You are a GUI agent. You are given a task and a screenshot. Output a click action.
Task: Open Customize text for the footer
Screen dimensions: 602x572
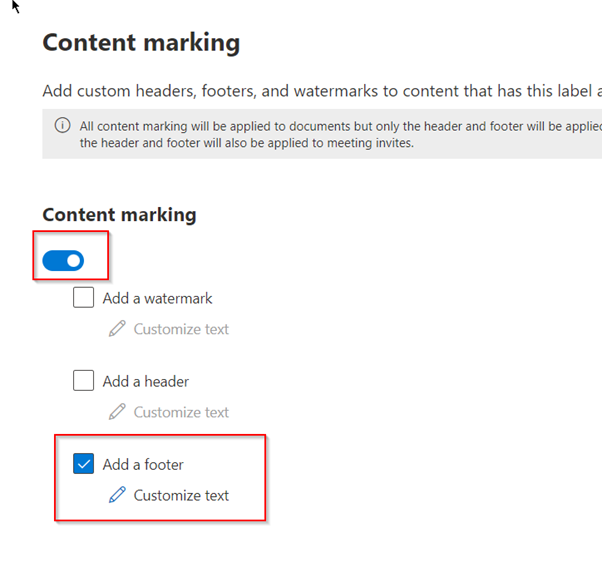tap(181, 495)
